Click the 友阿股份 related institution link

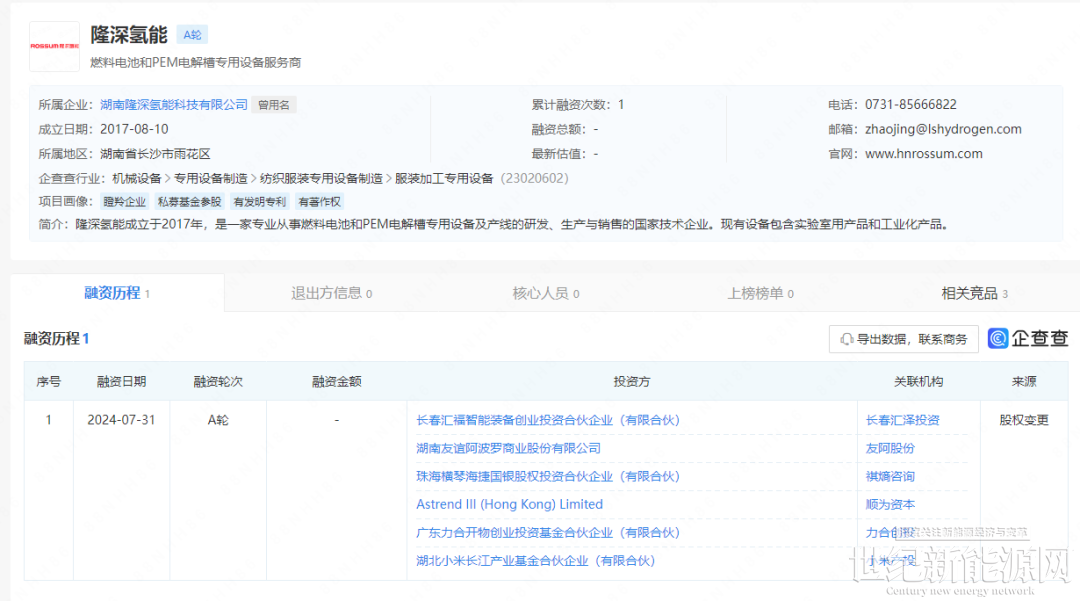click(890, 448)
